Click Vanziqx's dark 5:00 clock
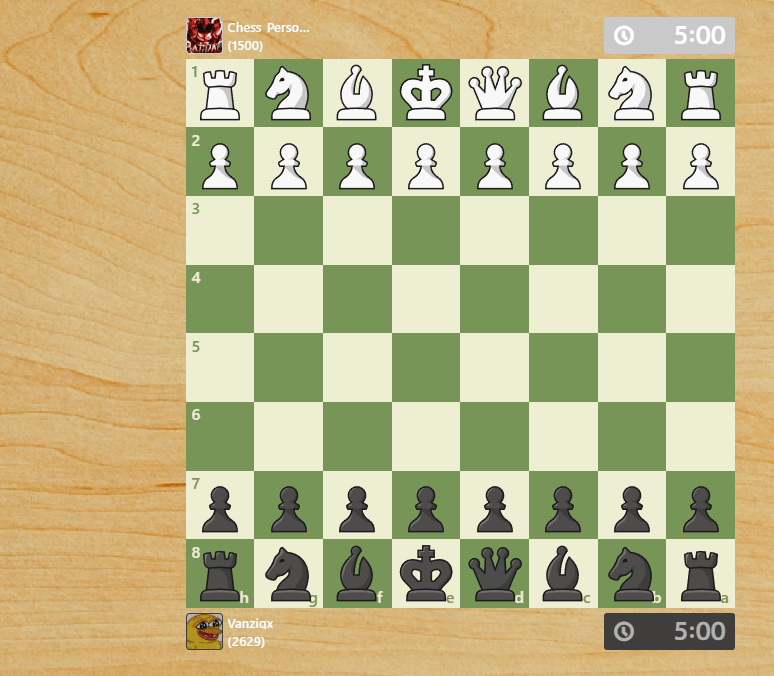Screen dimensions: 774x676 point(669,632)
